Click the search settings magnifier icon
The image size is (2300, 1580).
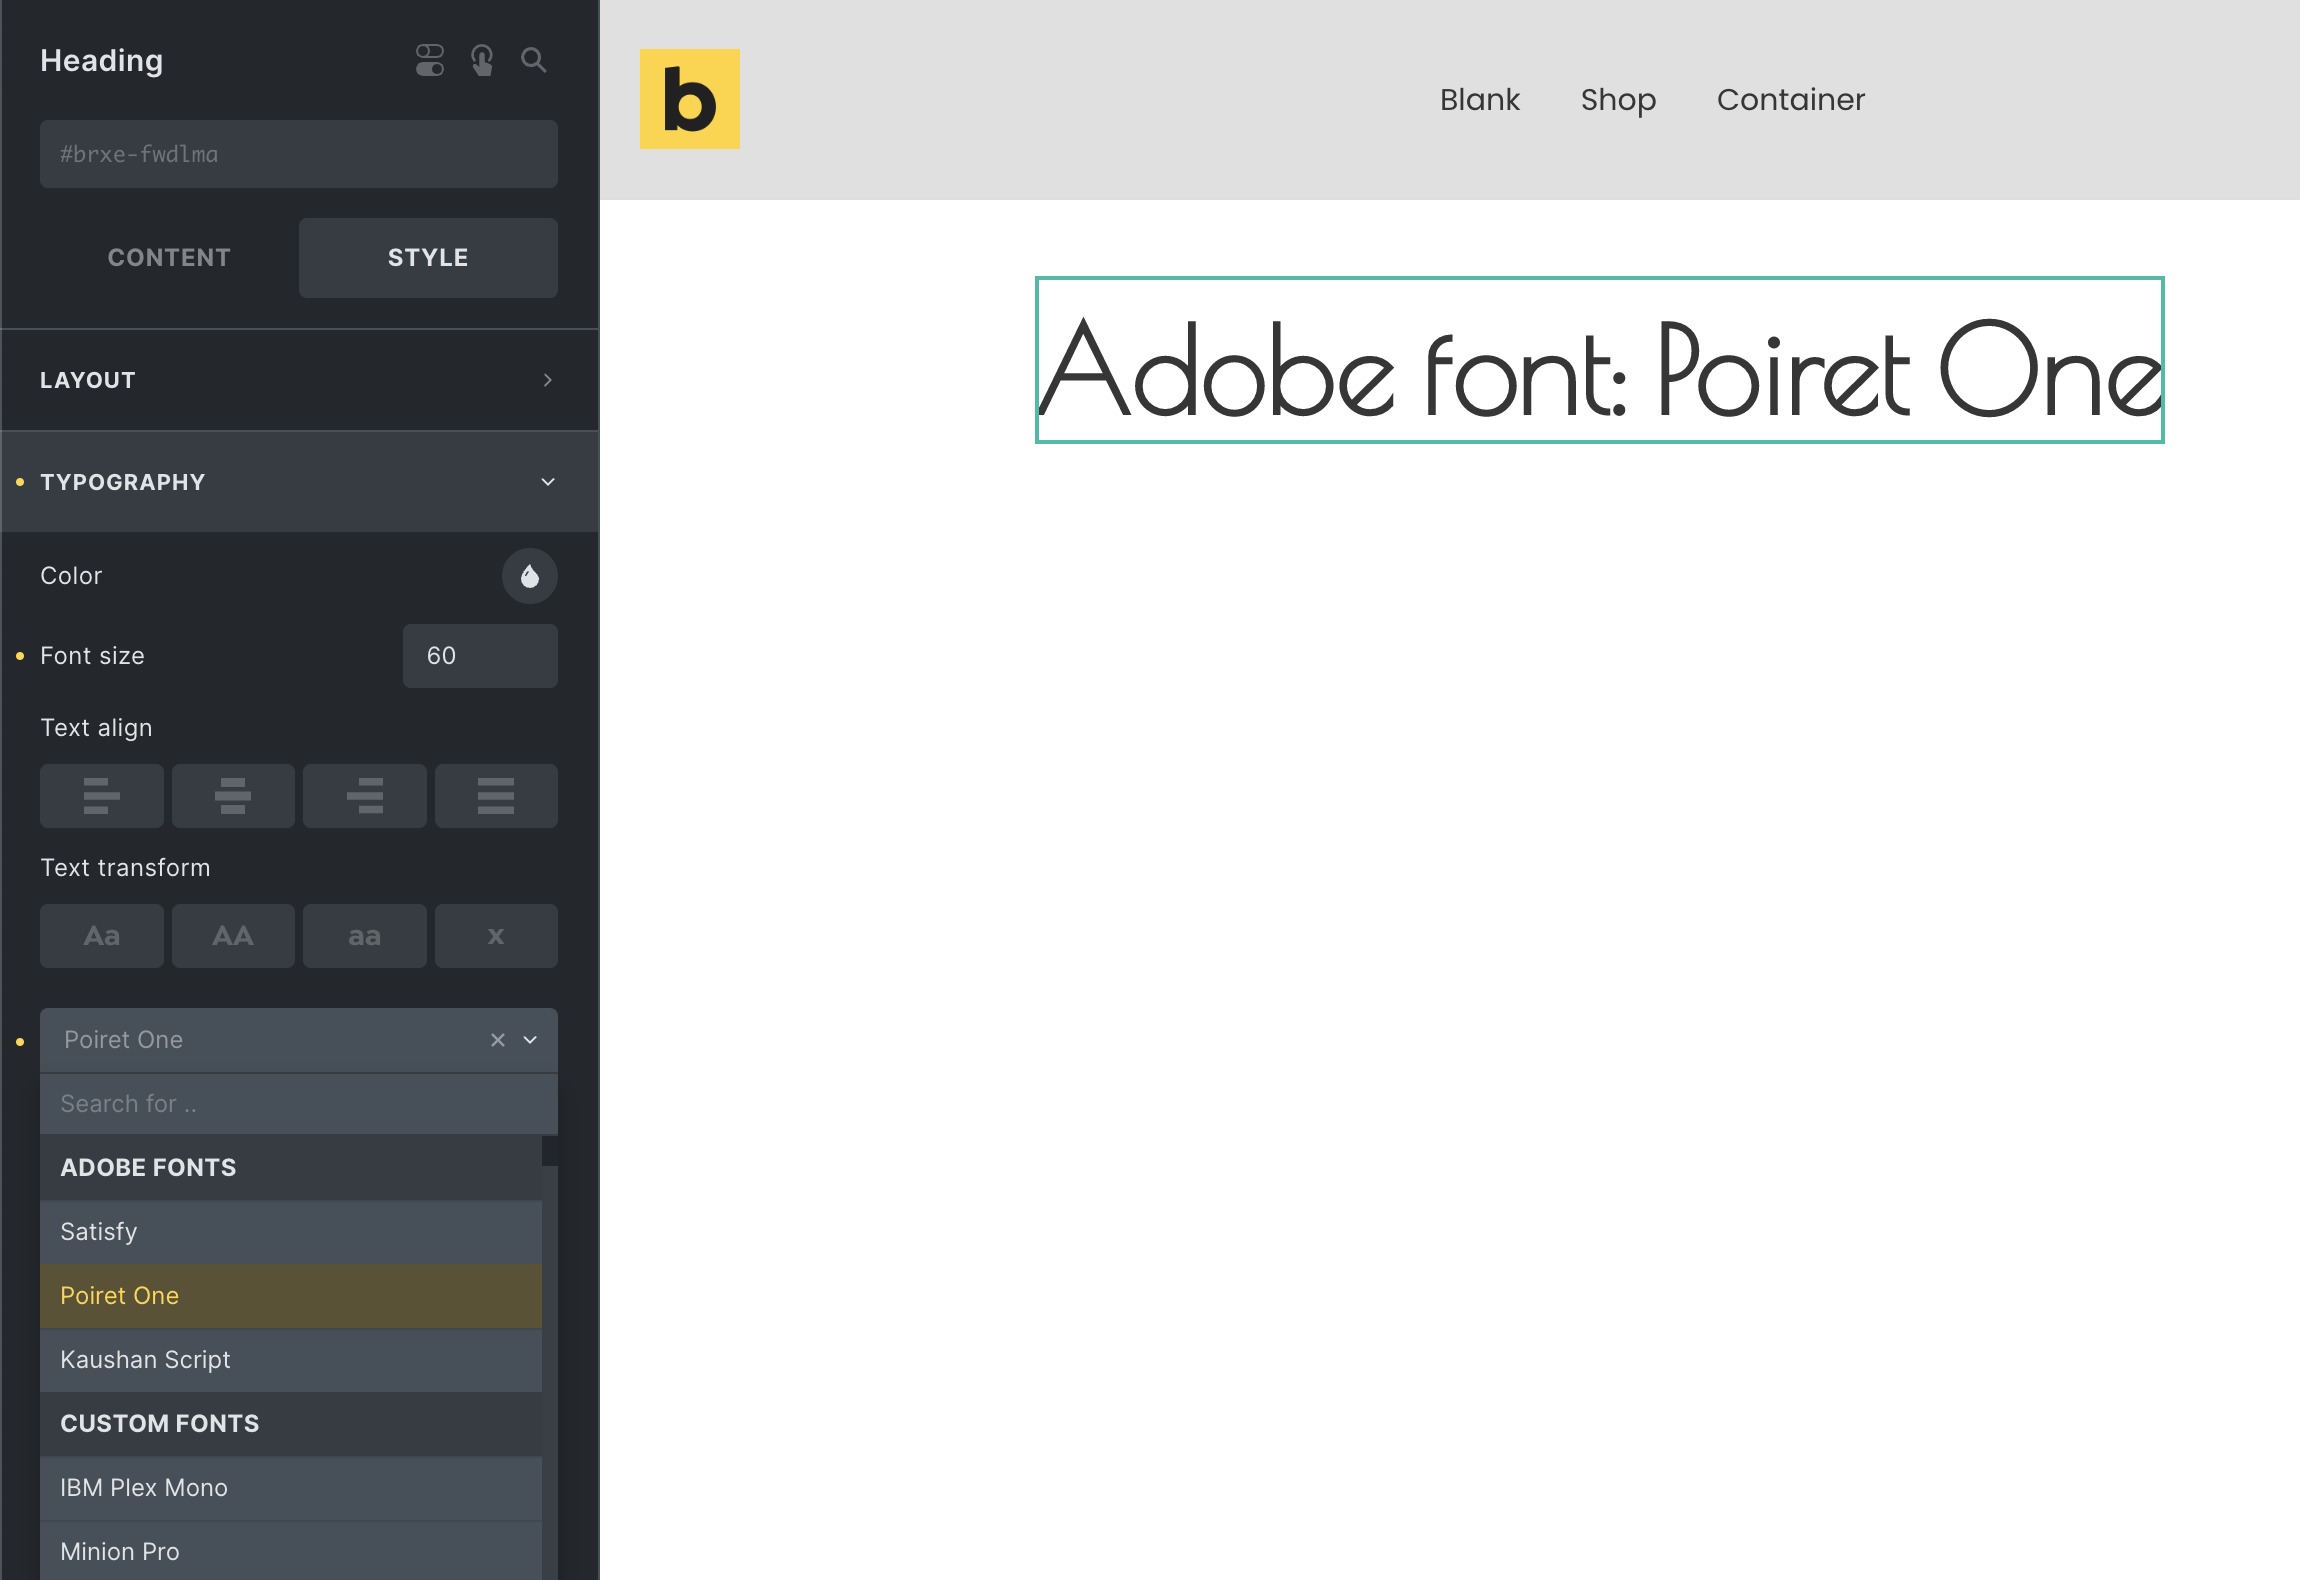pos(534,60)
